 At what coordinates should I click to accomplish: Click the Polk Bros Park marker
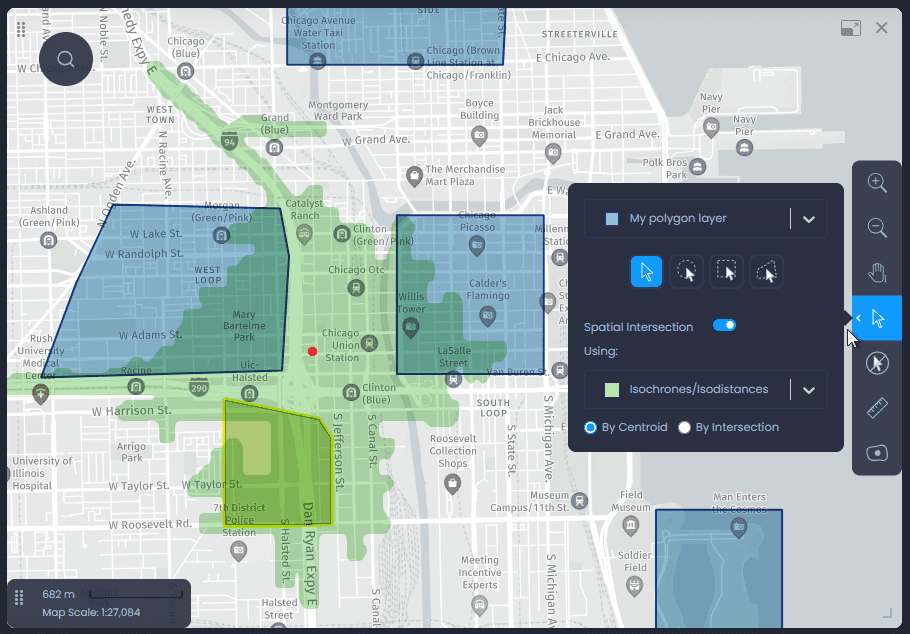698,167
